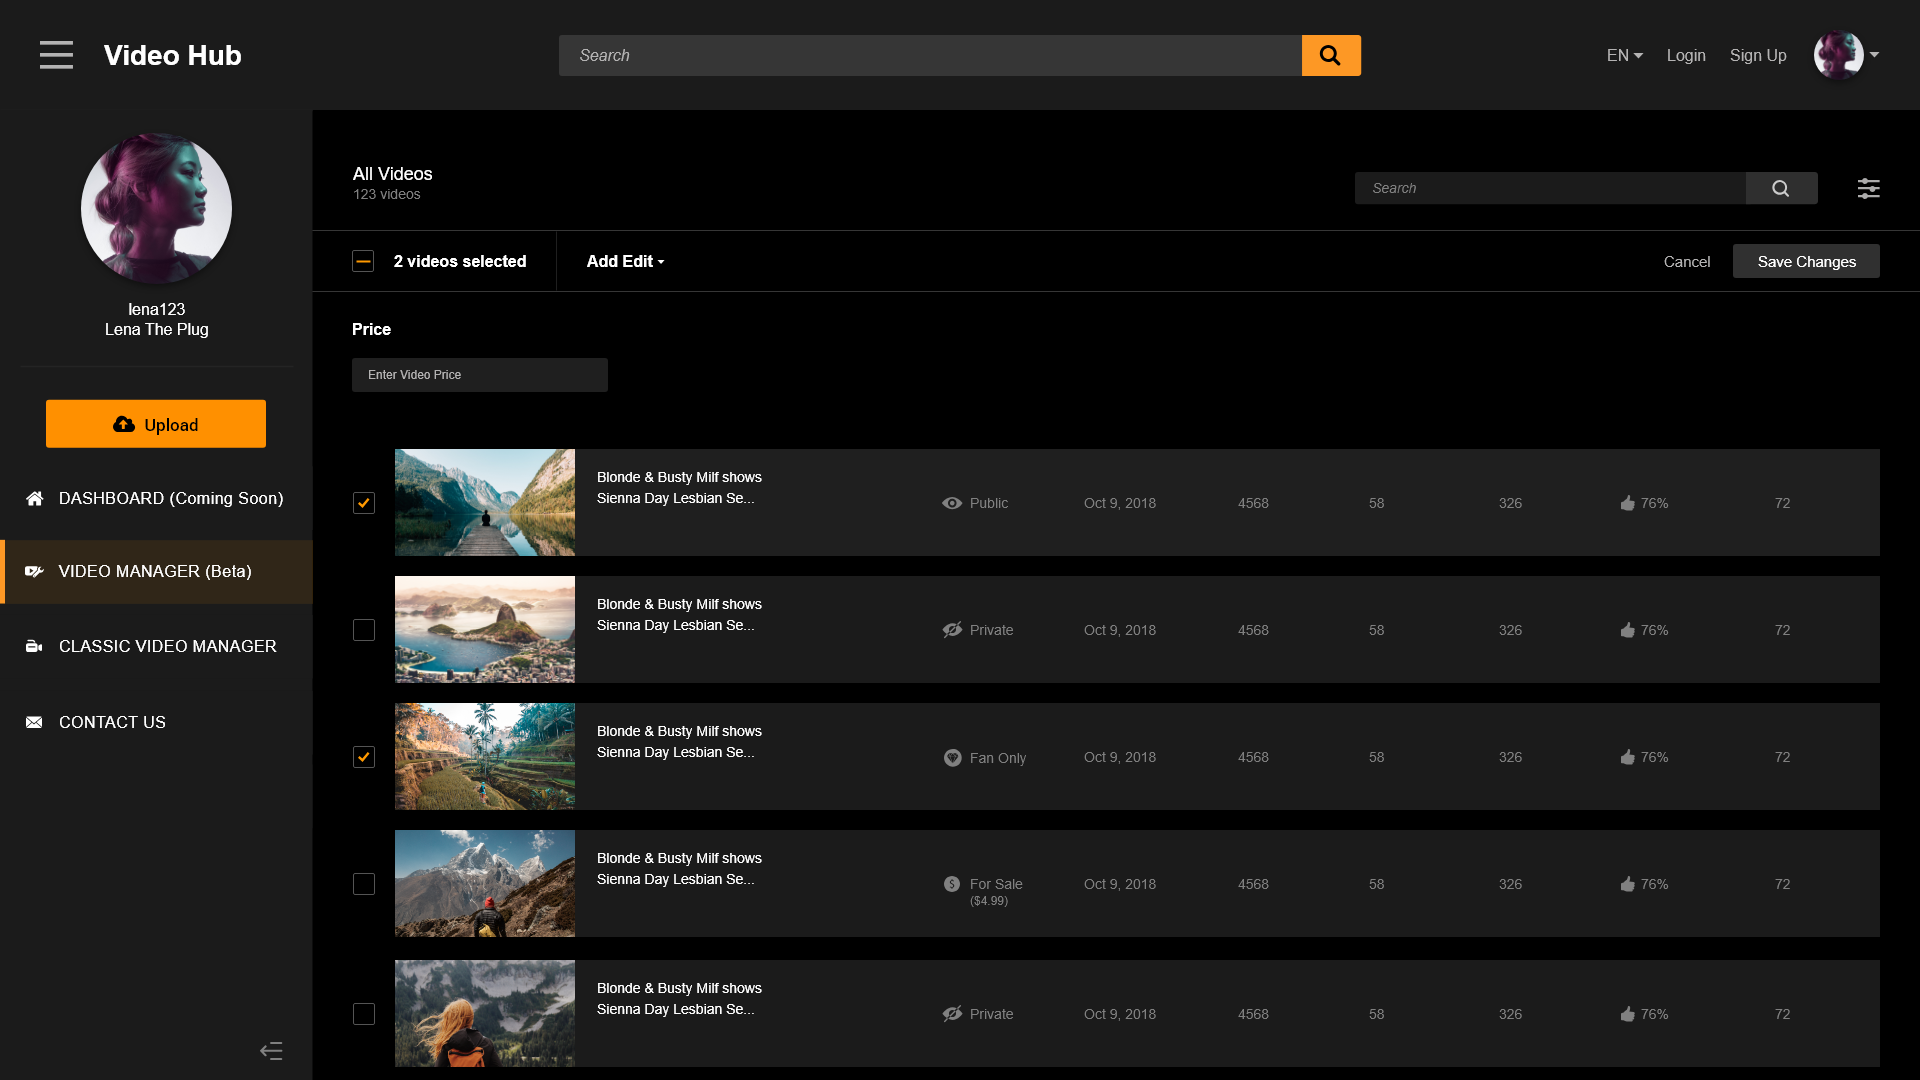Open the EN language dropdown

coord(1624,55)
